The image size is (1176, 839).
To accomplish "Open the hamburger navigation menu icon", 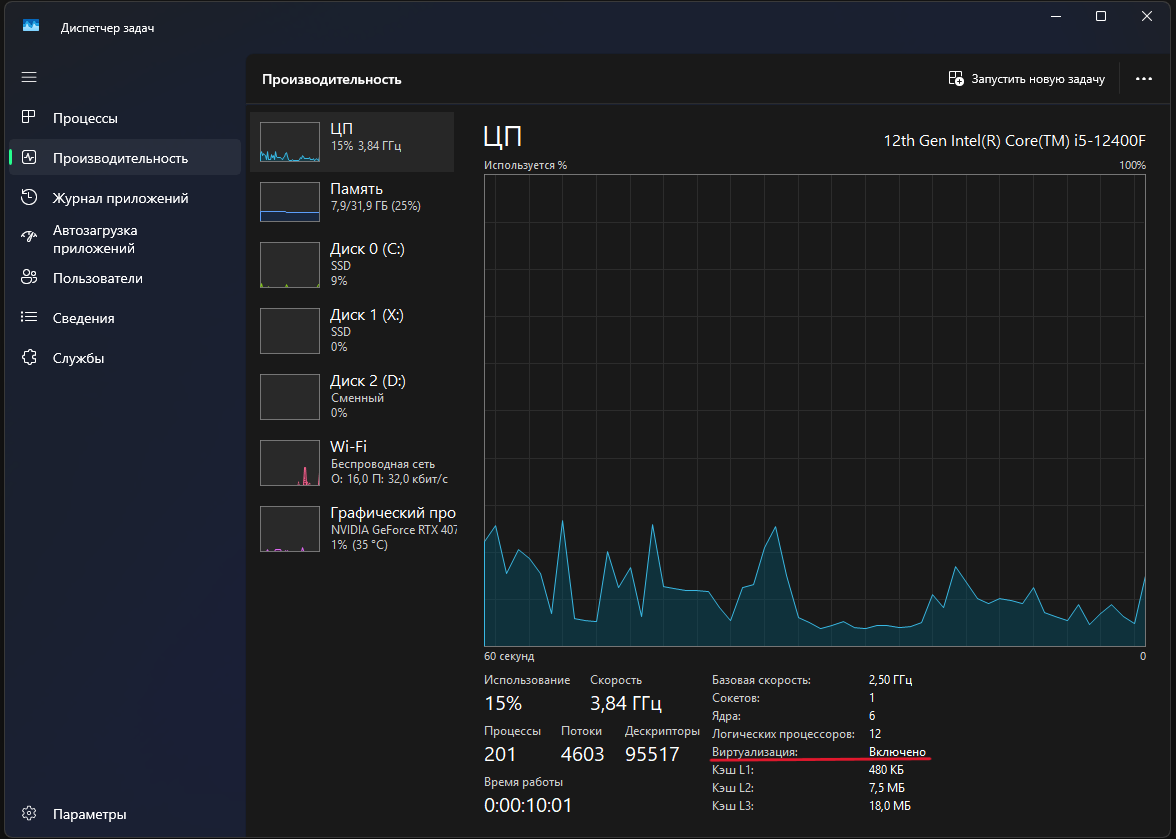I will (28, 77).
